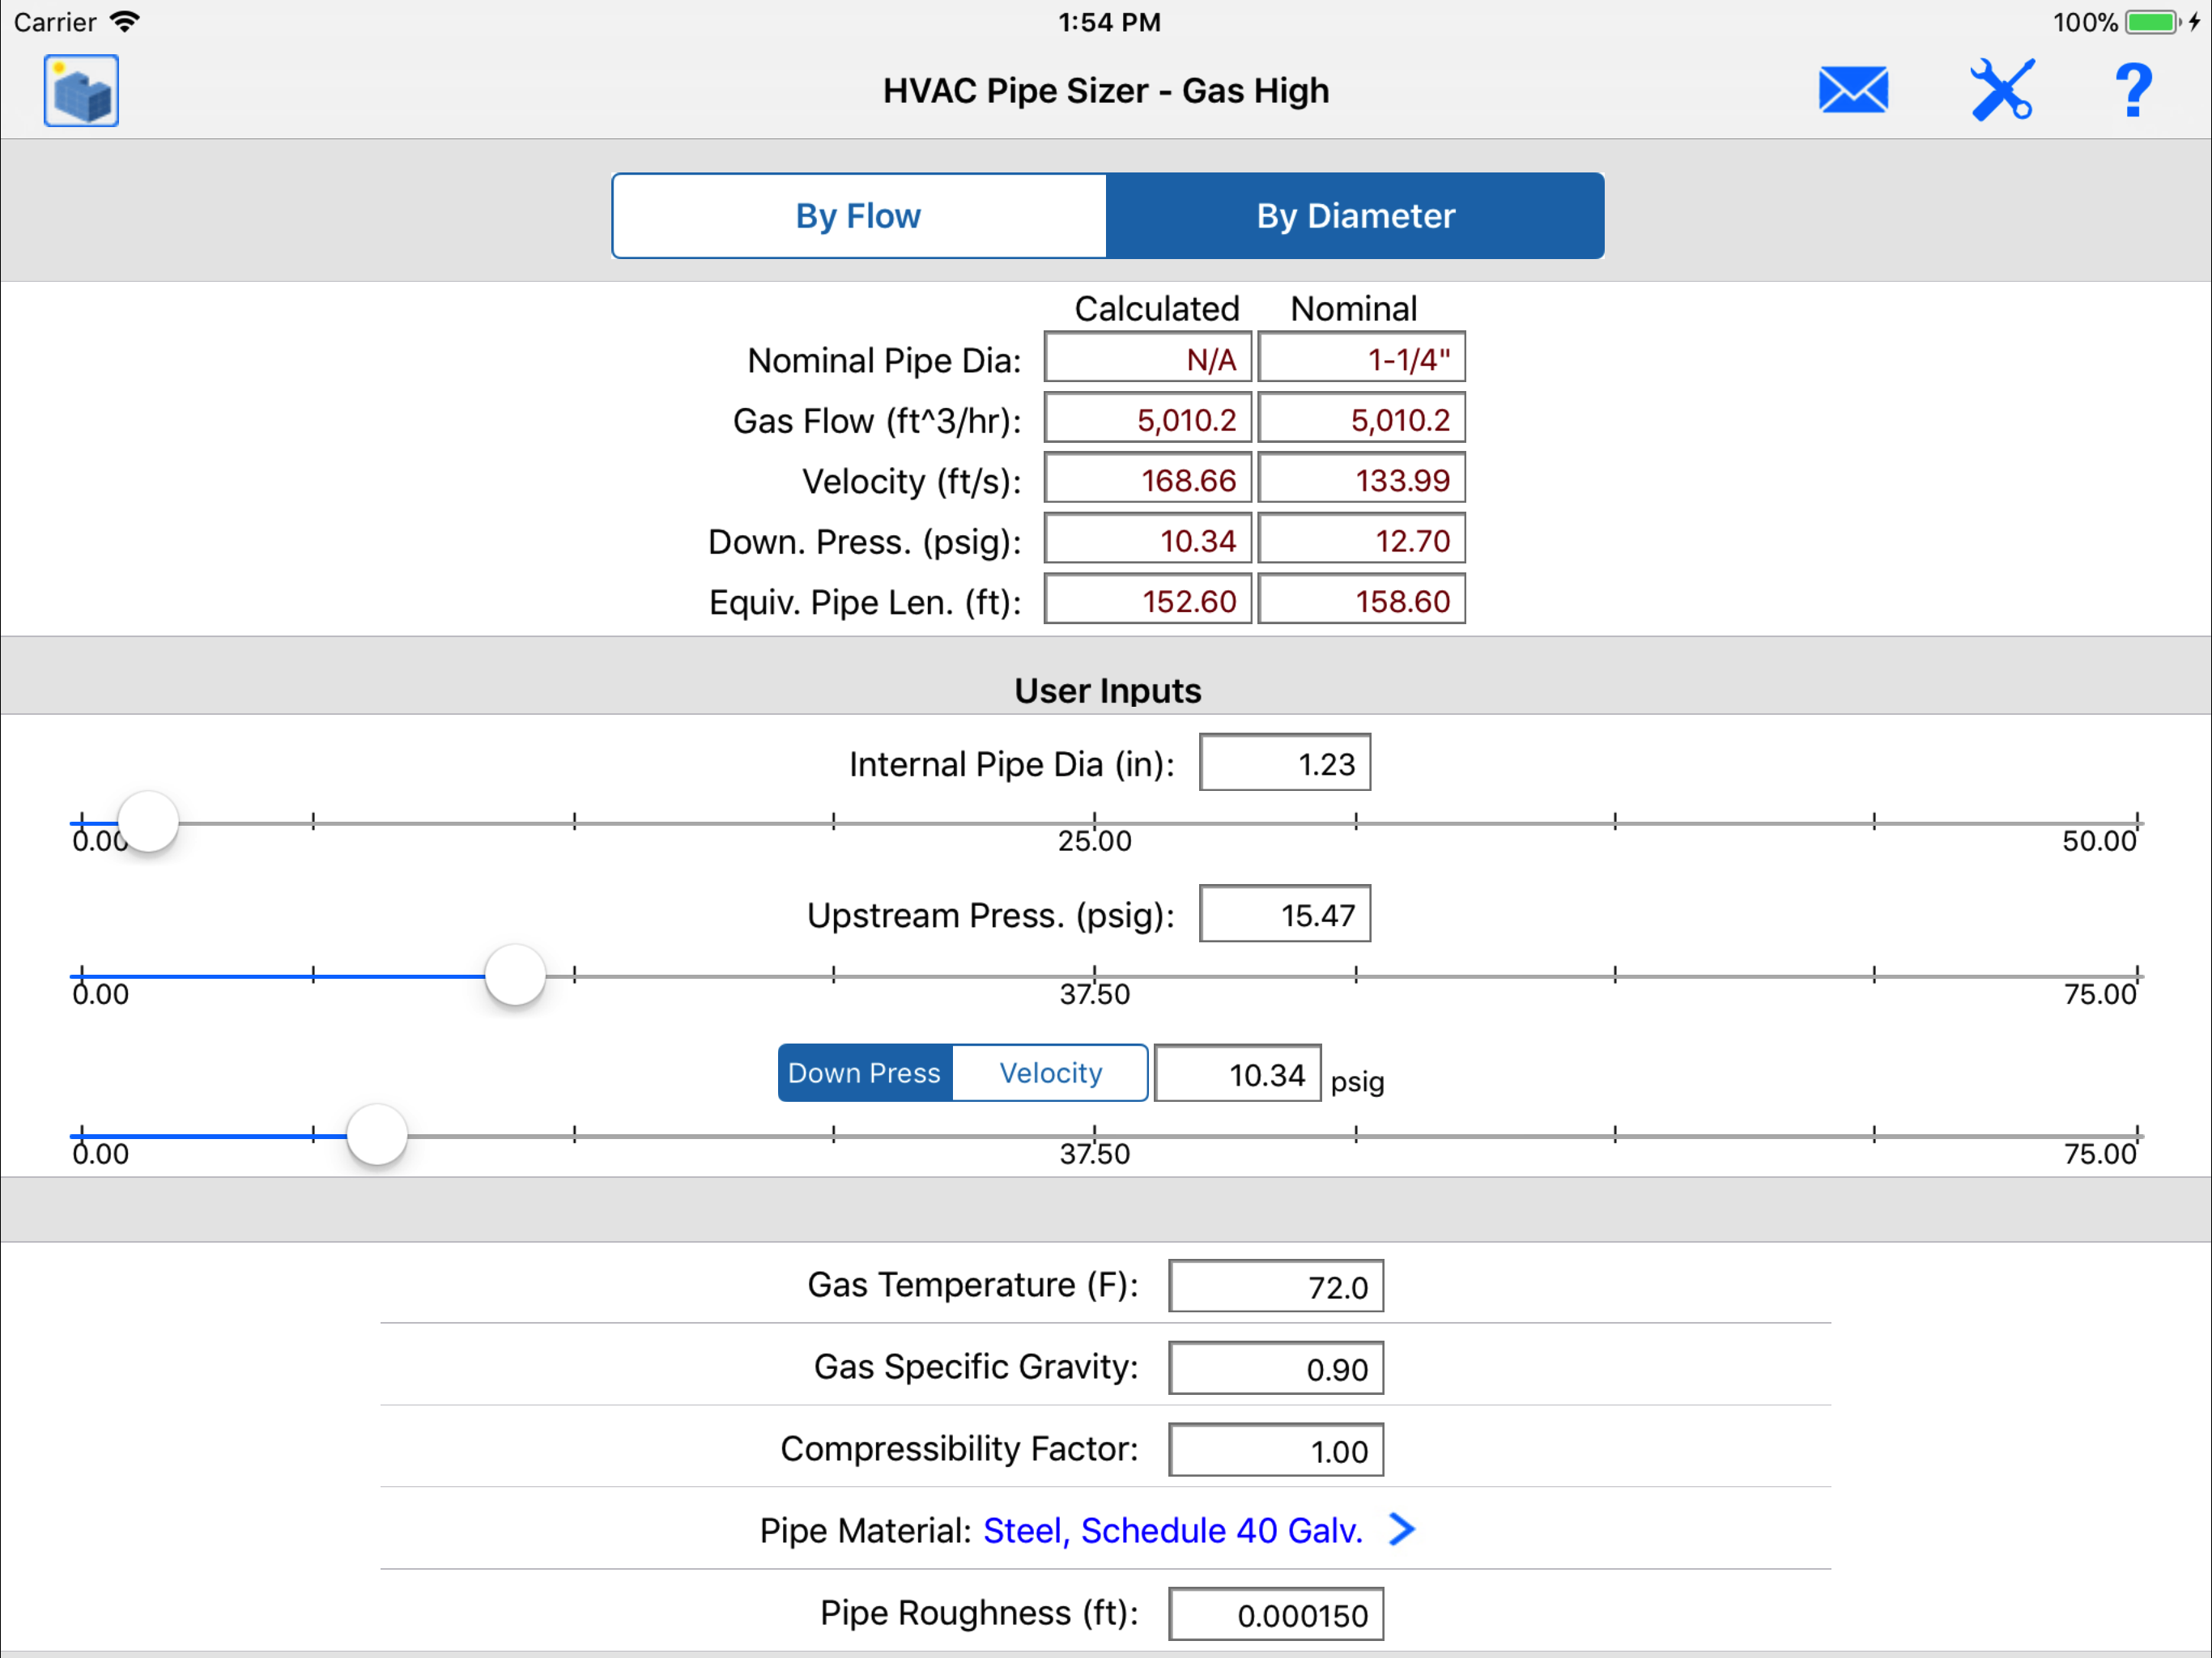Image resolution: width=2212 pixels, height=1658 pixels.
Task: Click the Down Press slider thumb
Action: point(377,1135)
